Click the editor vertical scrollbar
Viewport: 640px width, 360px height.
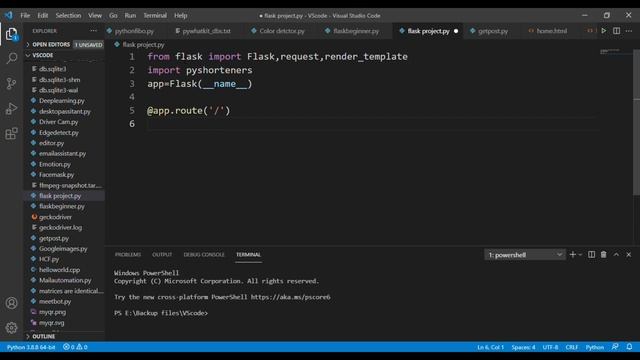636,122
